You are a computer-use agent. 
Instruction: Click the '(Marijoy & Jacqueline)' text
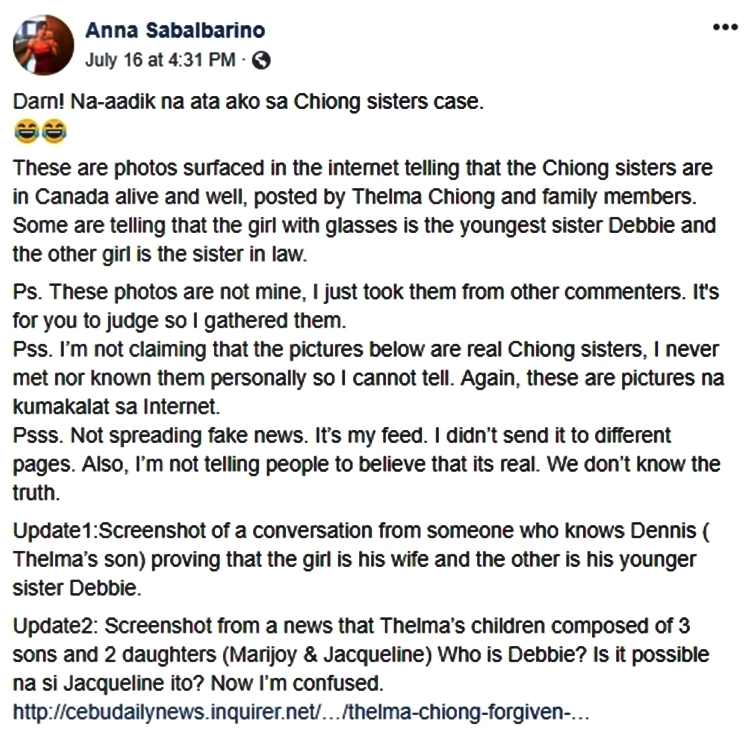click(x=327, y=655)
